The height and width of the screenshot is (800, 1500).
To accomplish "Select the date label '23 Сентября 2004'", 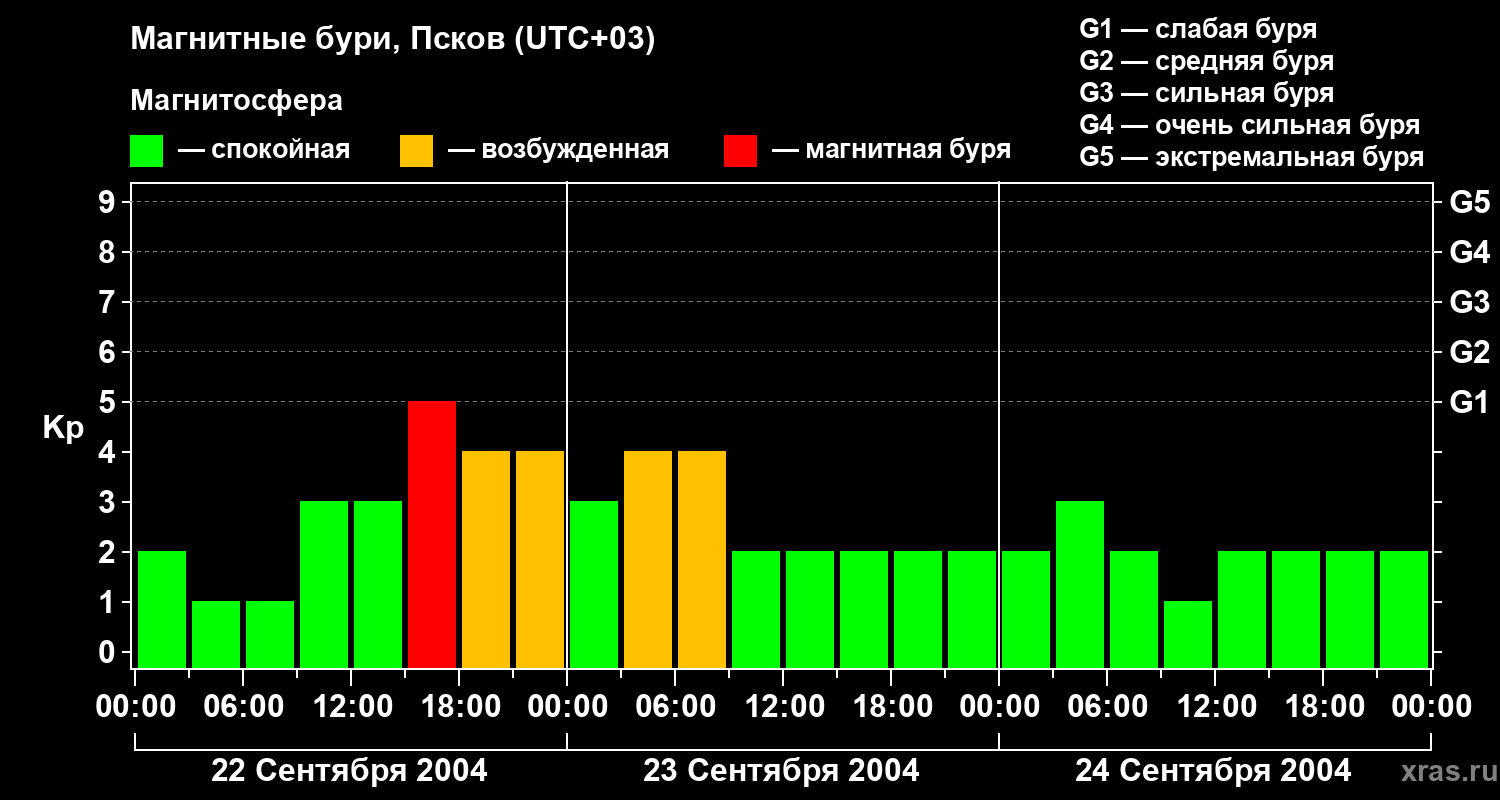I will tap(781, 771).
